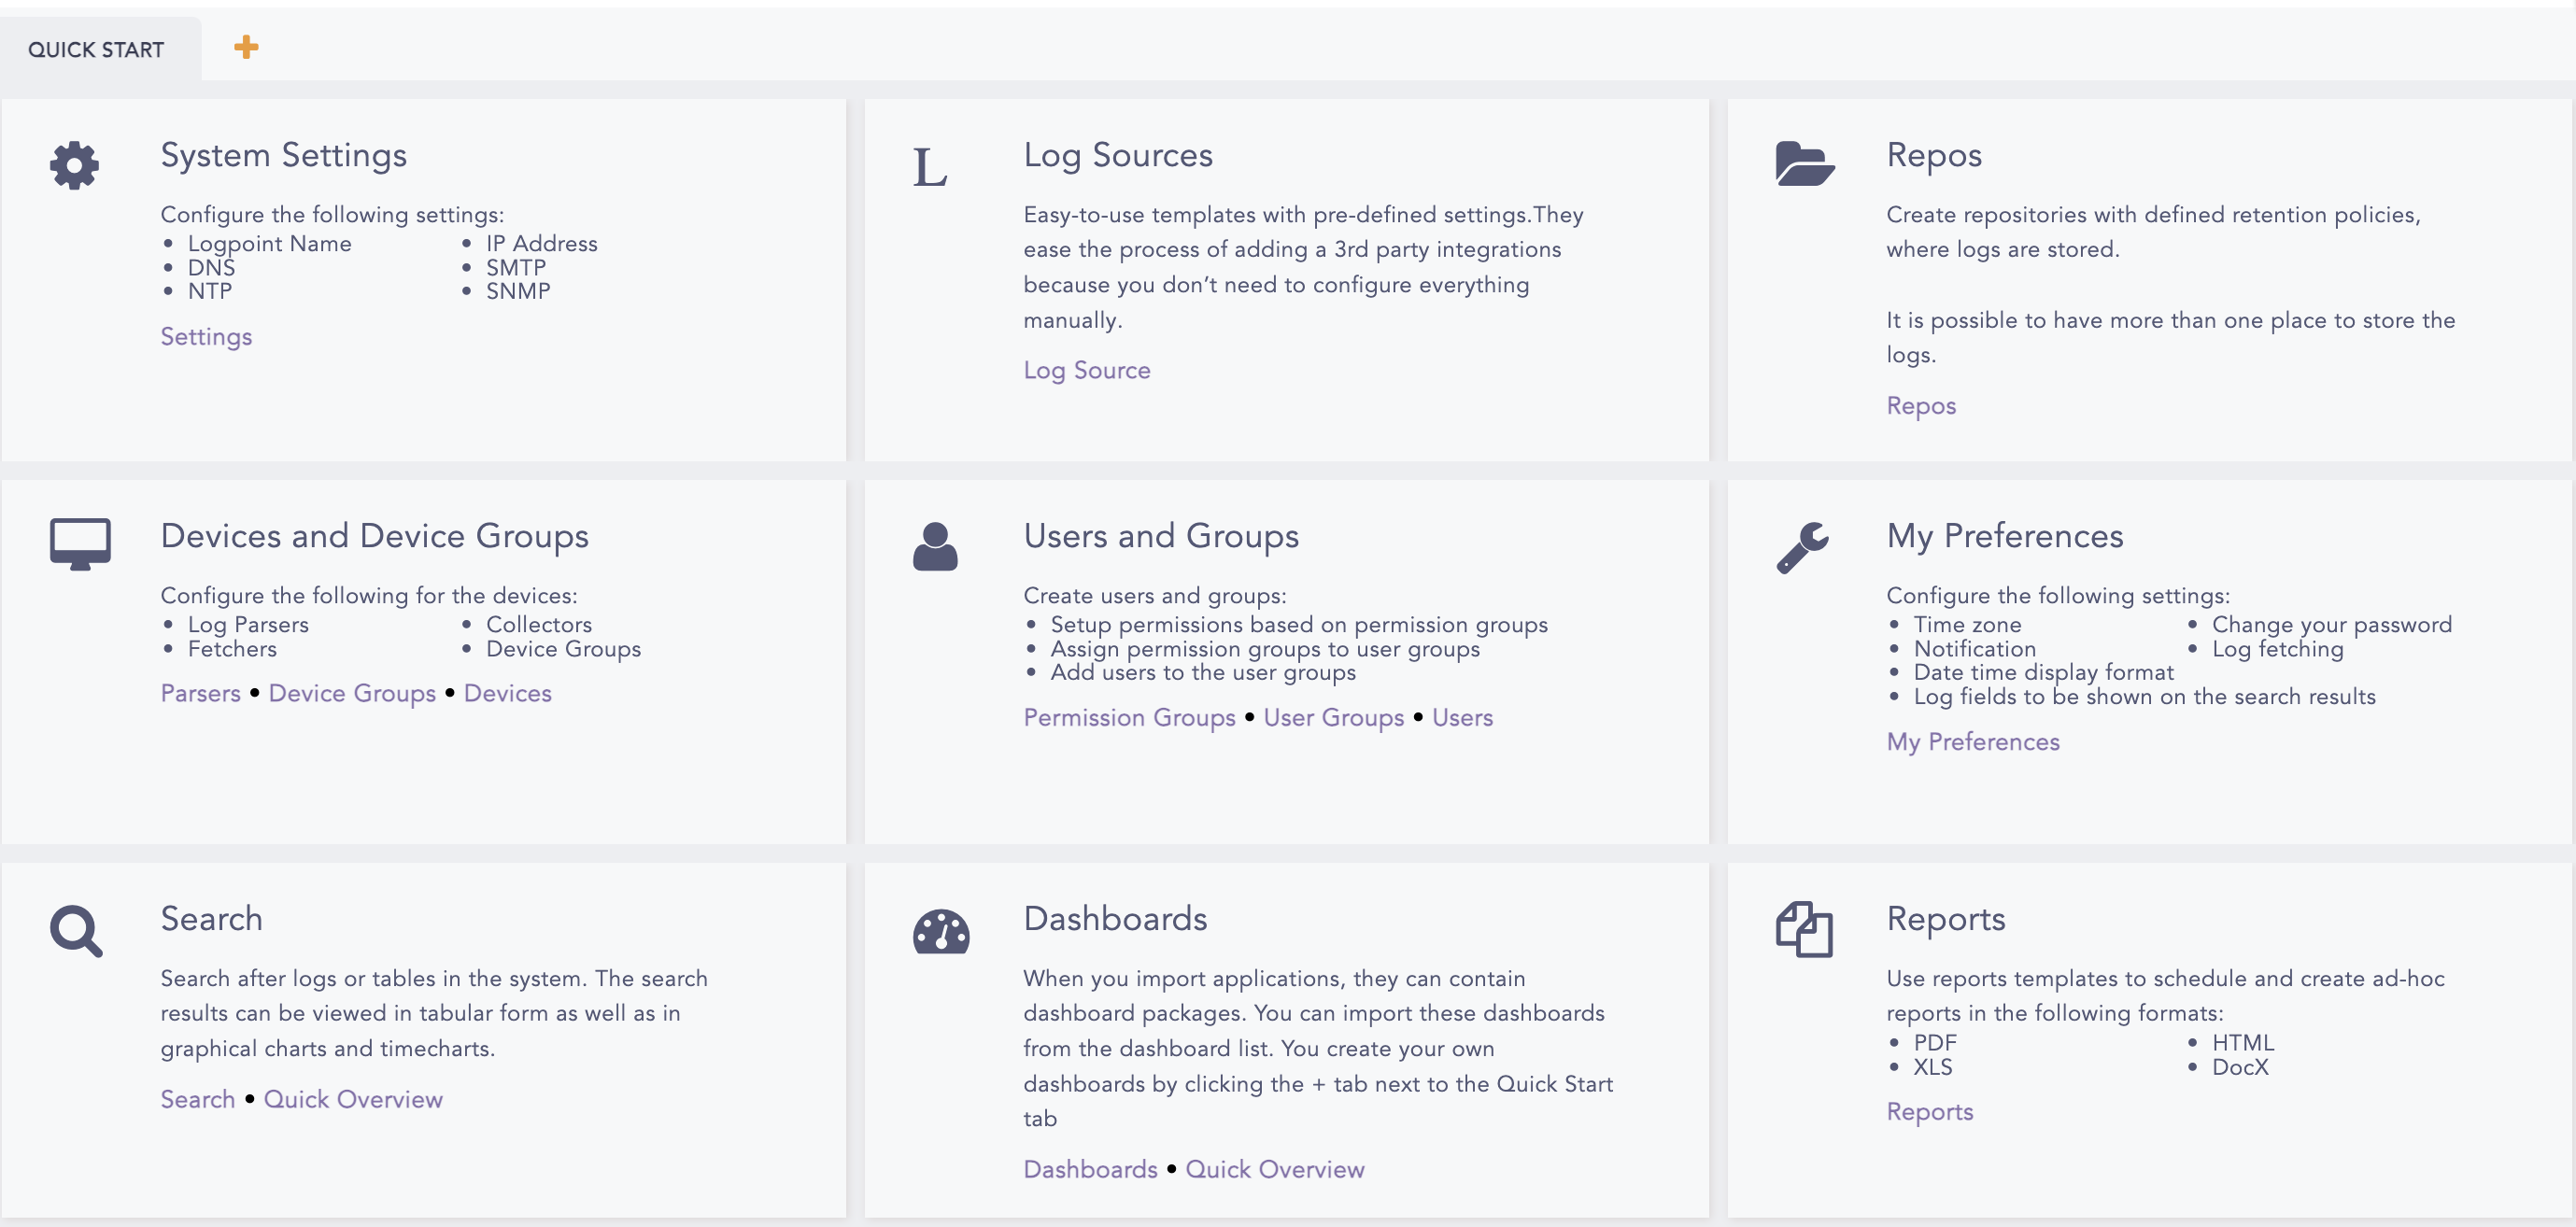2576x1227 pixels.
Task: Click the Reports documents icon
Action: [1803, 929]
